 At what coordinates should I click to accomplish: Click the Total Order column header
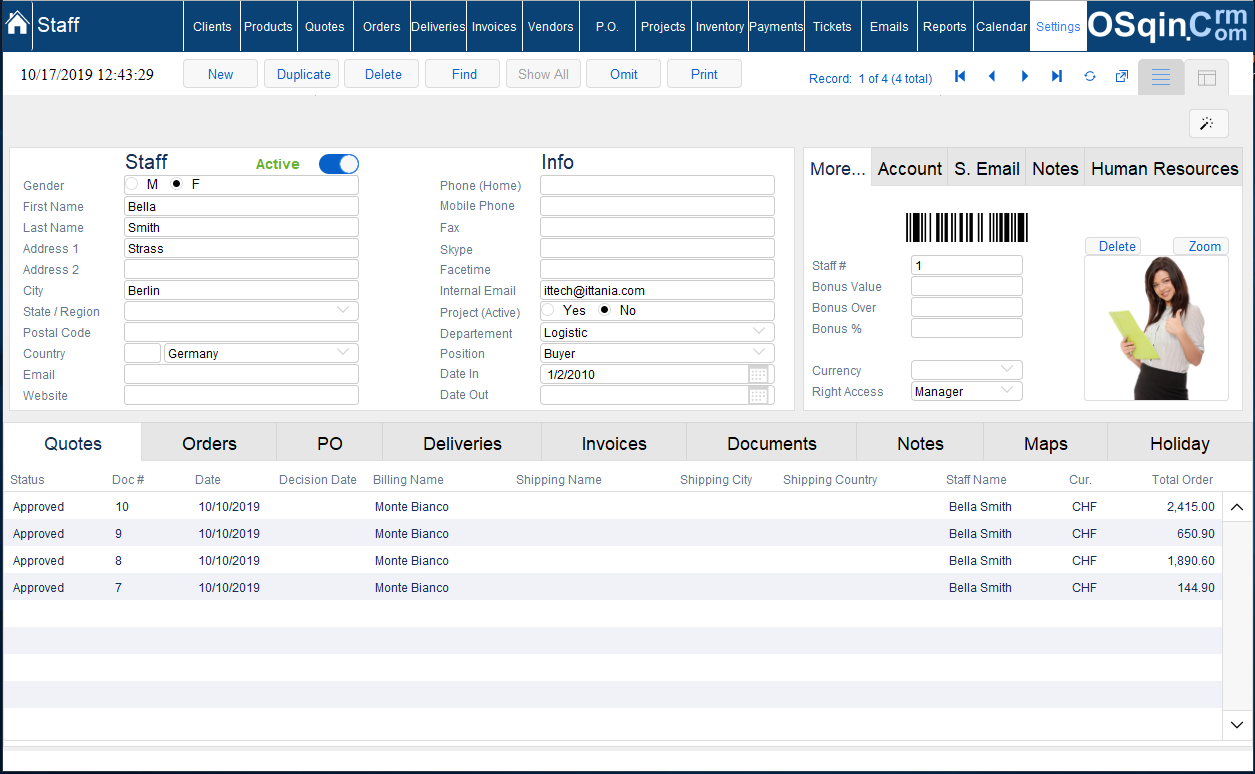1182,479
